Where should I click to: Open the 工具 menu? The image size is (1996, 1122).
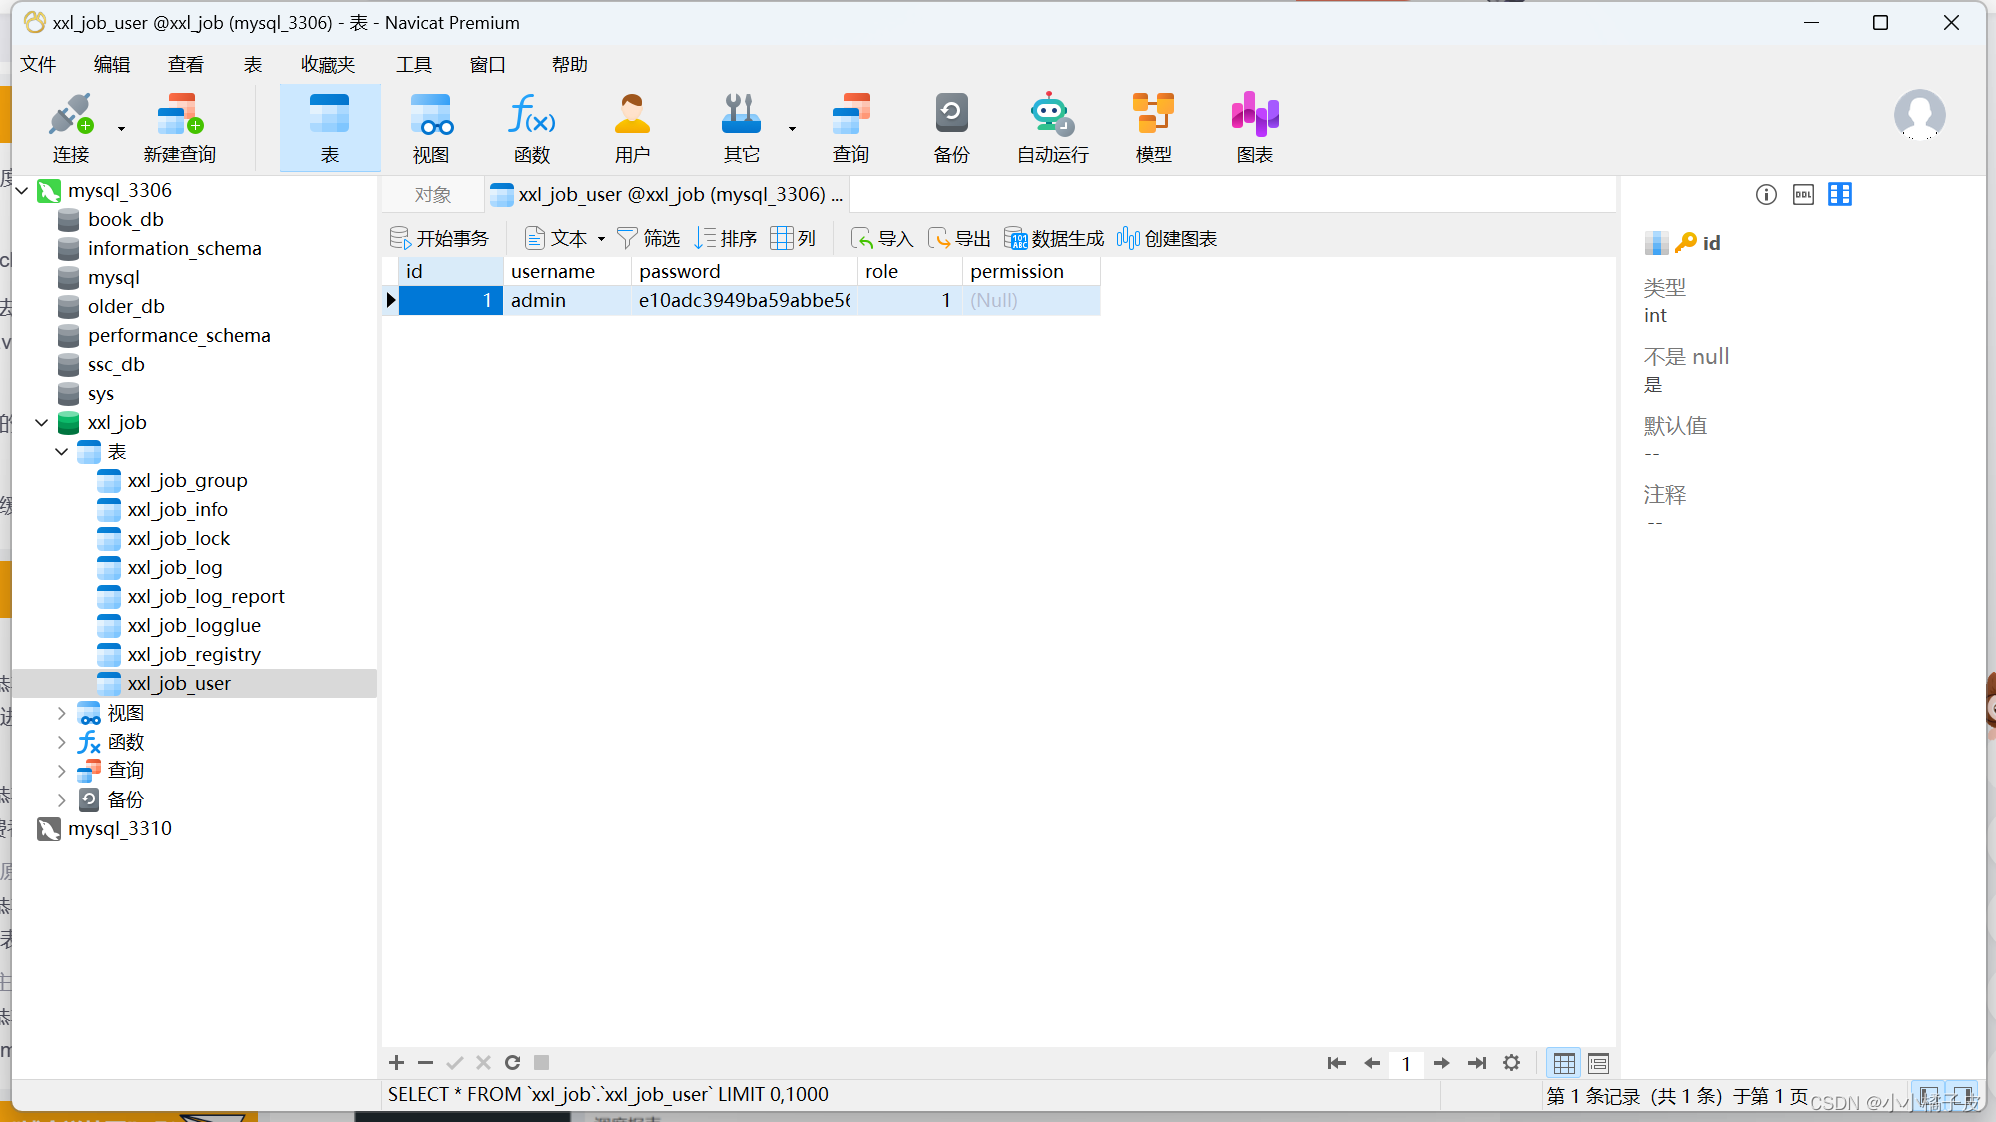click(414, 64)
